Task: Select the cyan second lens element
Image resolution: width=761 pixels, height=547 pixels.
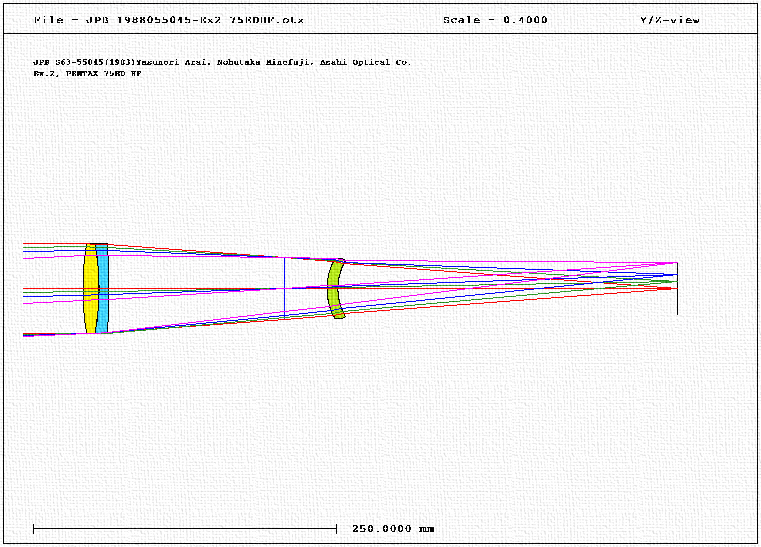Action: coord(102,288)
